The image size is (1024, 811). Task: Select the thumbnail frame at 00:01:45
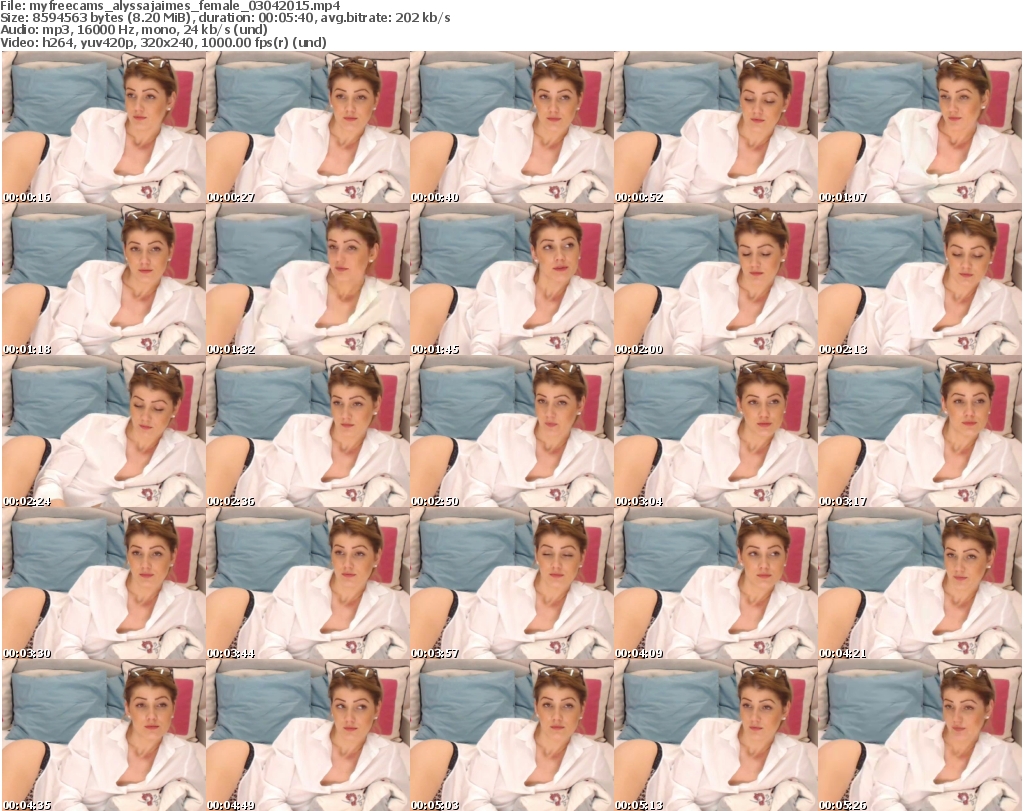coord(512,279)
